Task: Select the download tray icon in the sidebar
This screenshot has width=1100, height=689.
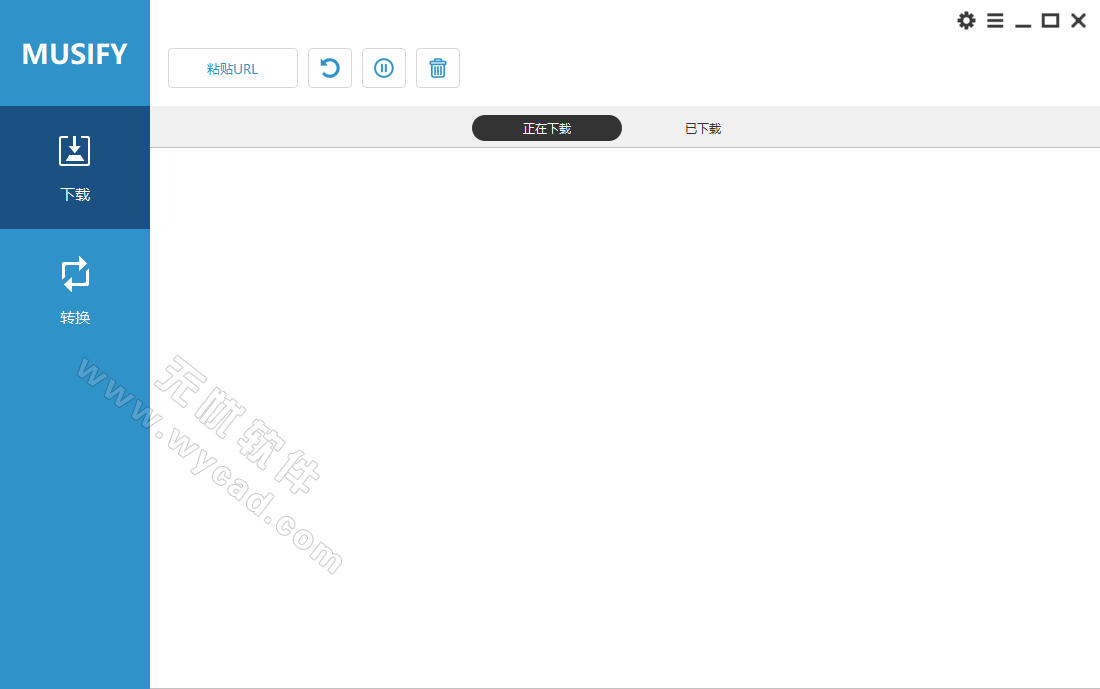Action: coord(75,151)
